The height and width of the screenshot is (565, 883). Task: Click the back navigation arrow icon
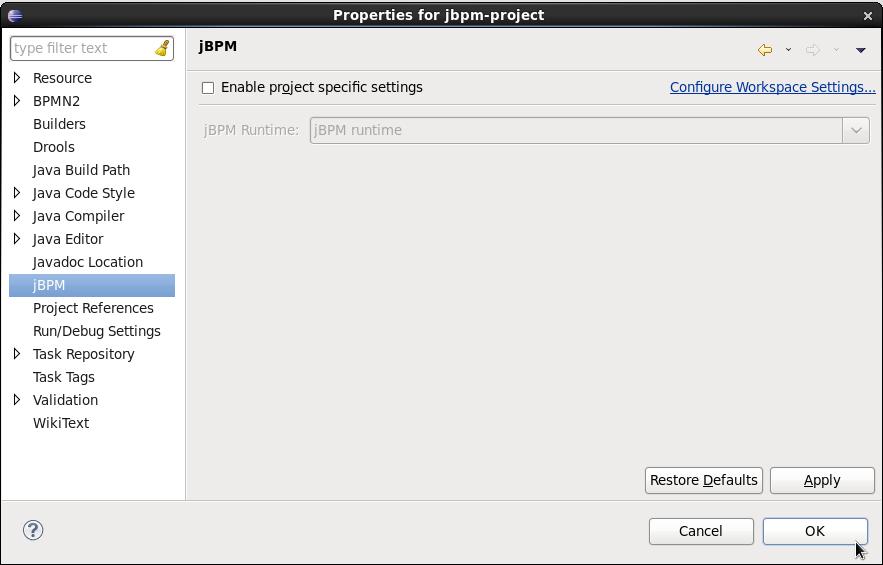[765, 50]
